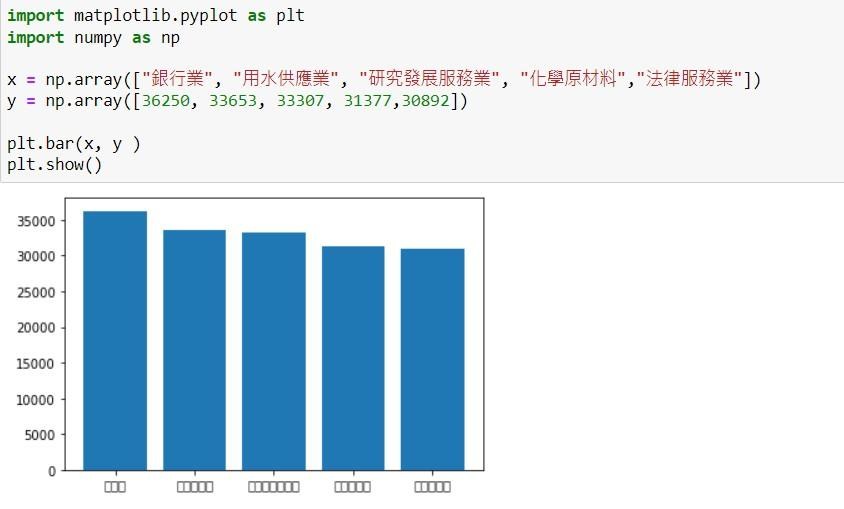844x509 pixels.
Task: Click the value 30892 in y array
Action: pyautogui.click(x=426, y=101)
